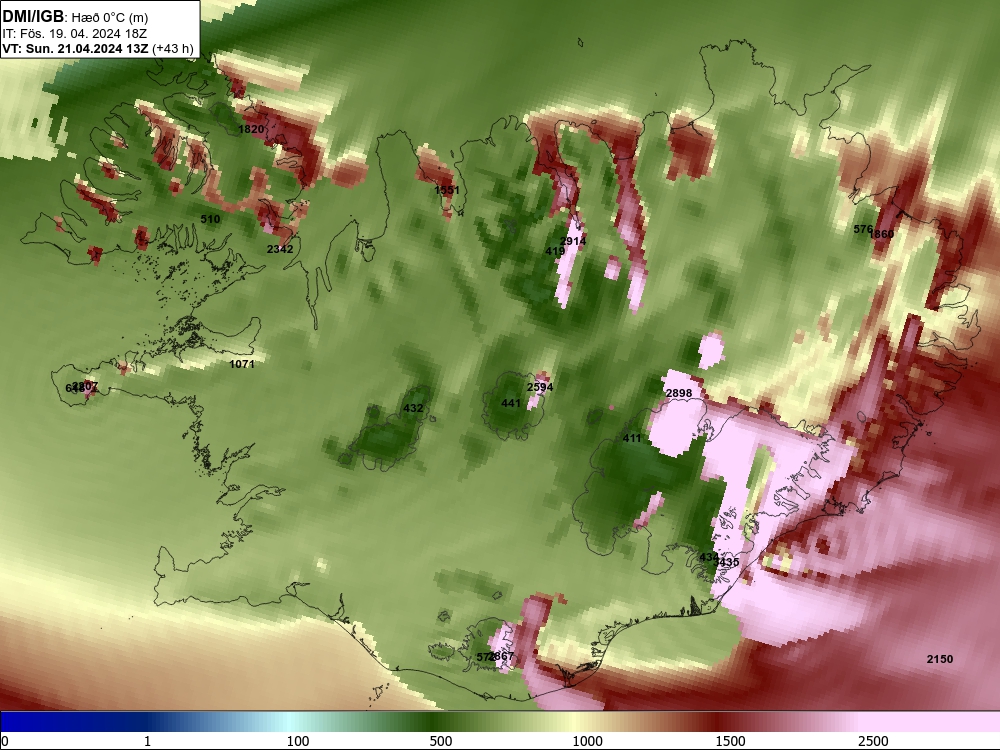The height and width of the screenshot is (750, 1000).
Task: Click the map value 1071
Action: pos(242,364)
